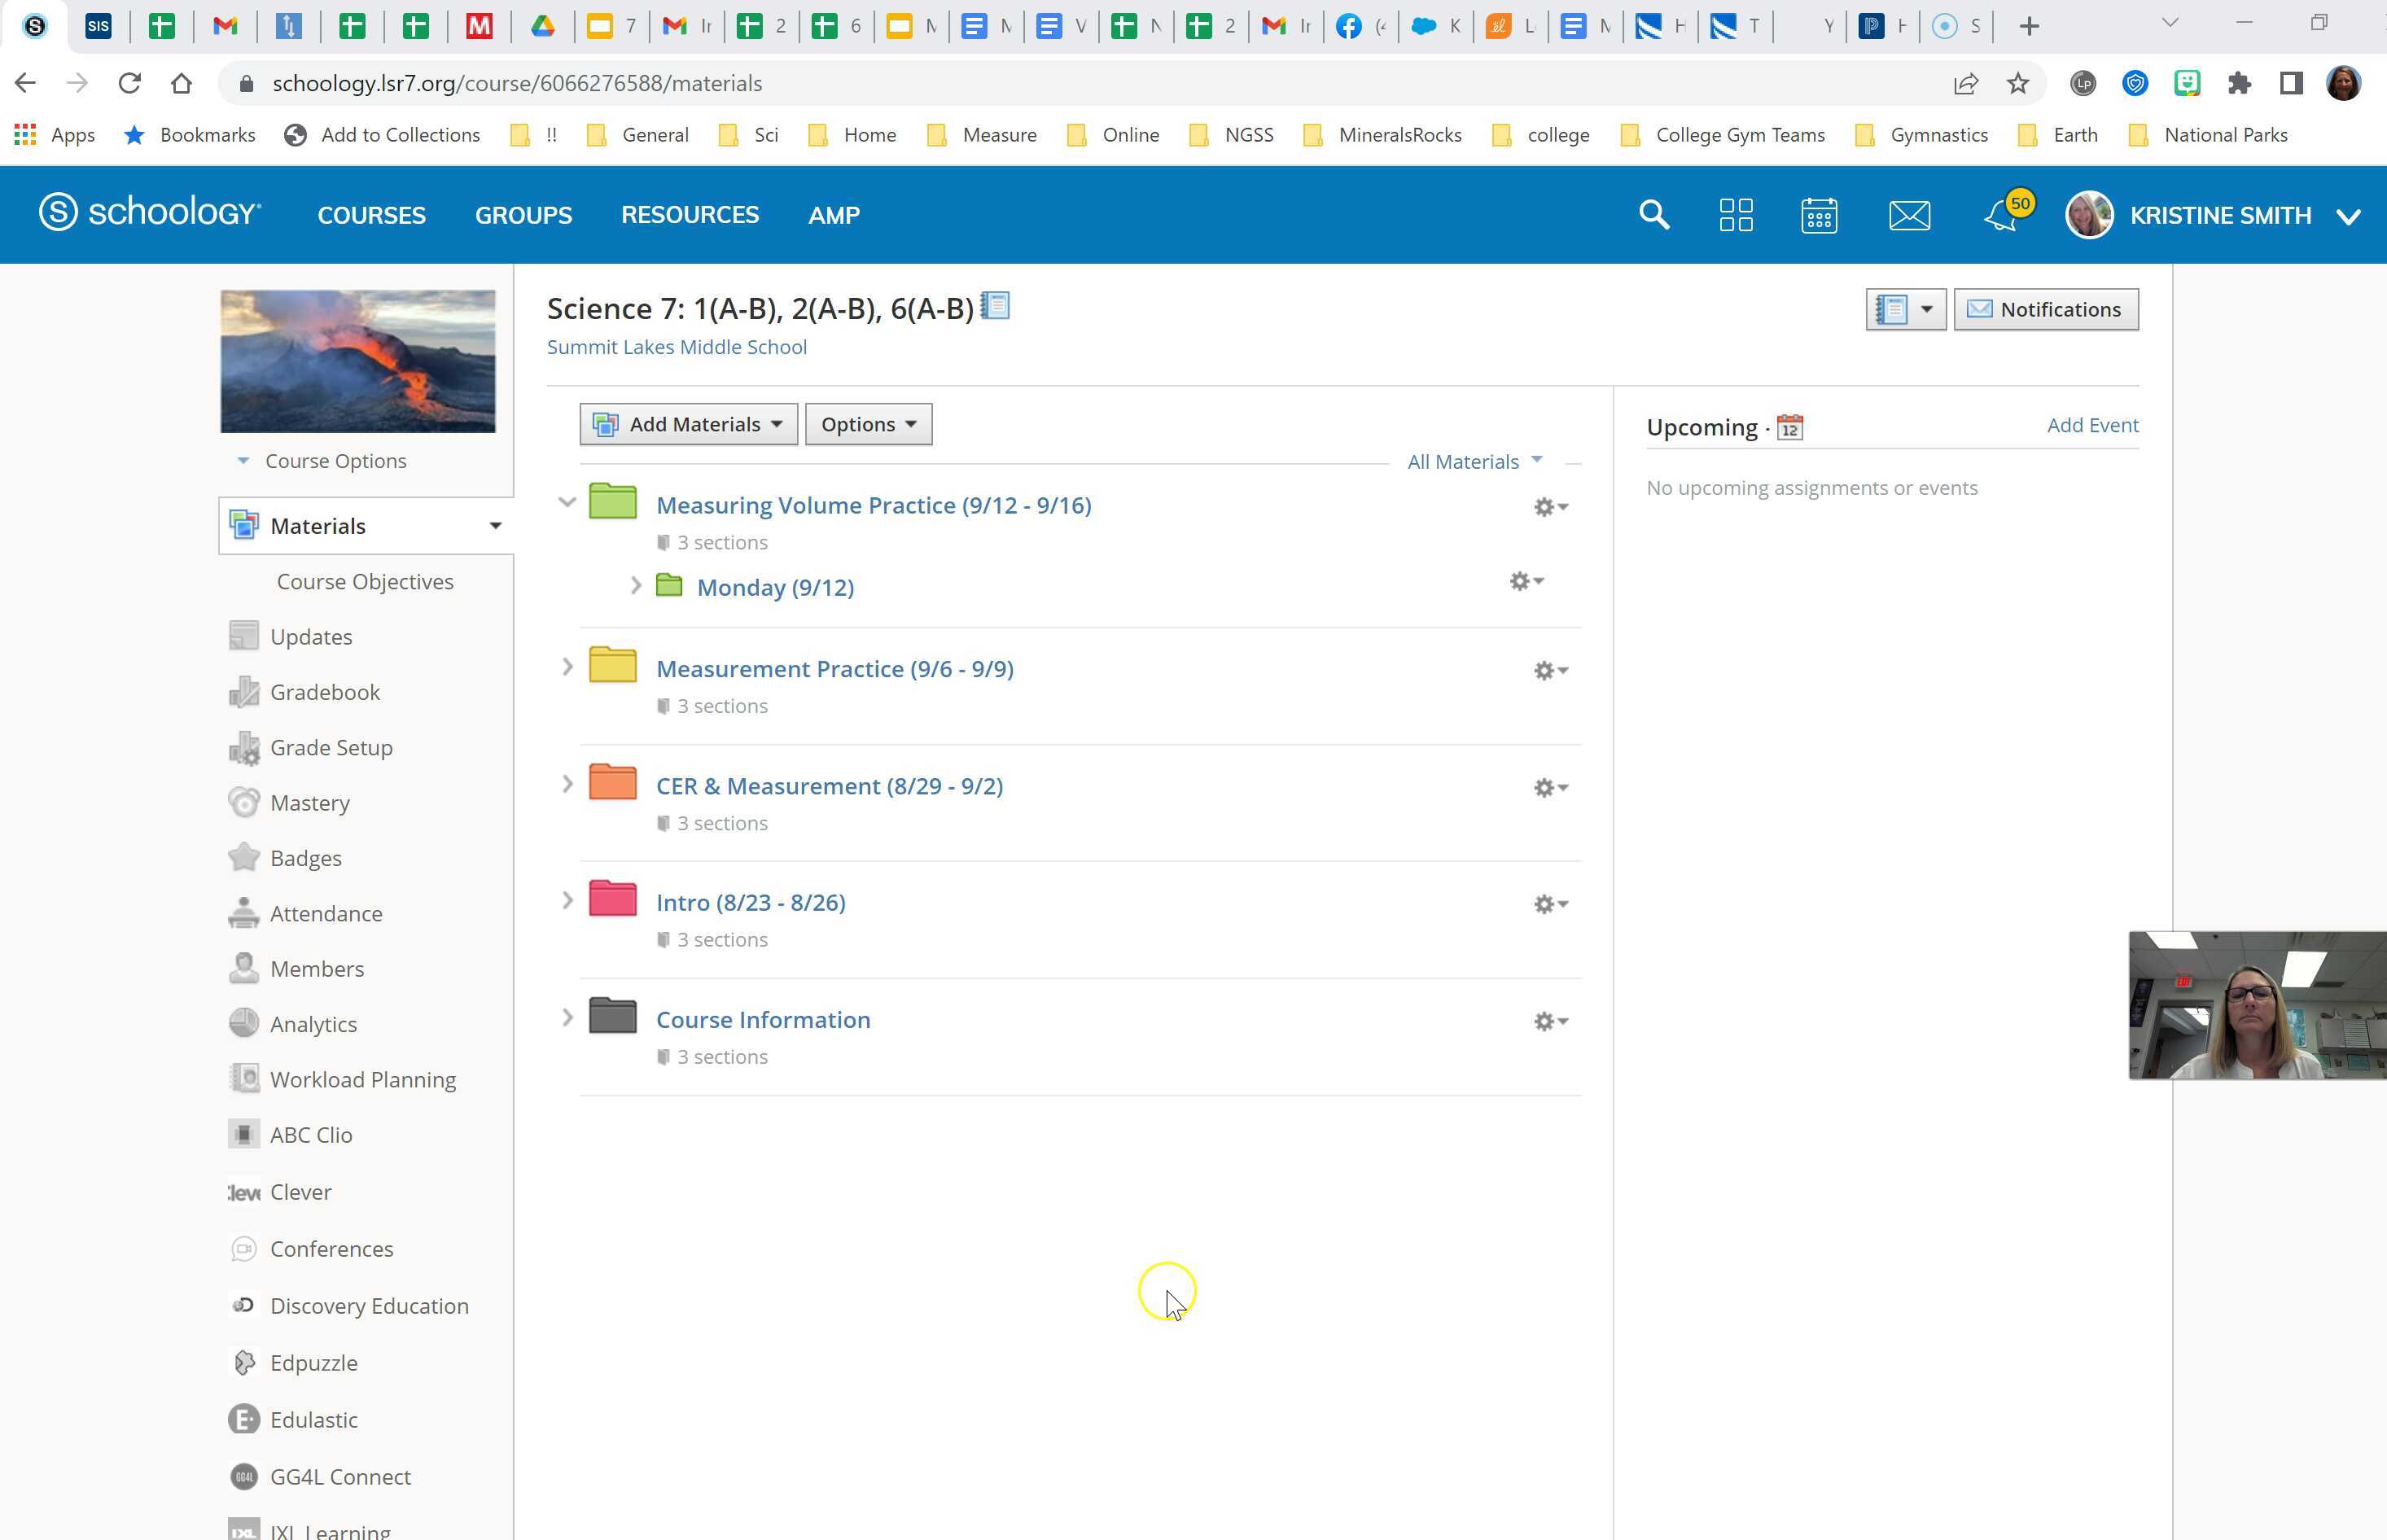2387x1540 pixels.
Task: Click gear icon for Intro folder
Action: [x=1549, y=904]
